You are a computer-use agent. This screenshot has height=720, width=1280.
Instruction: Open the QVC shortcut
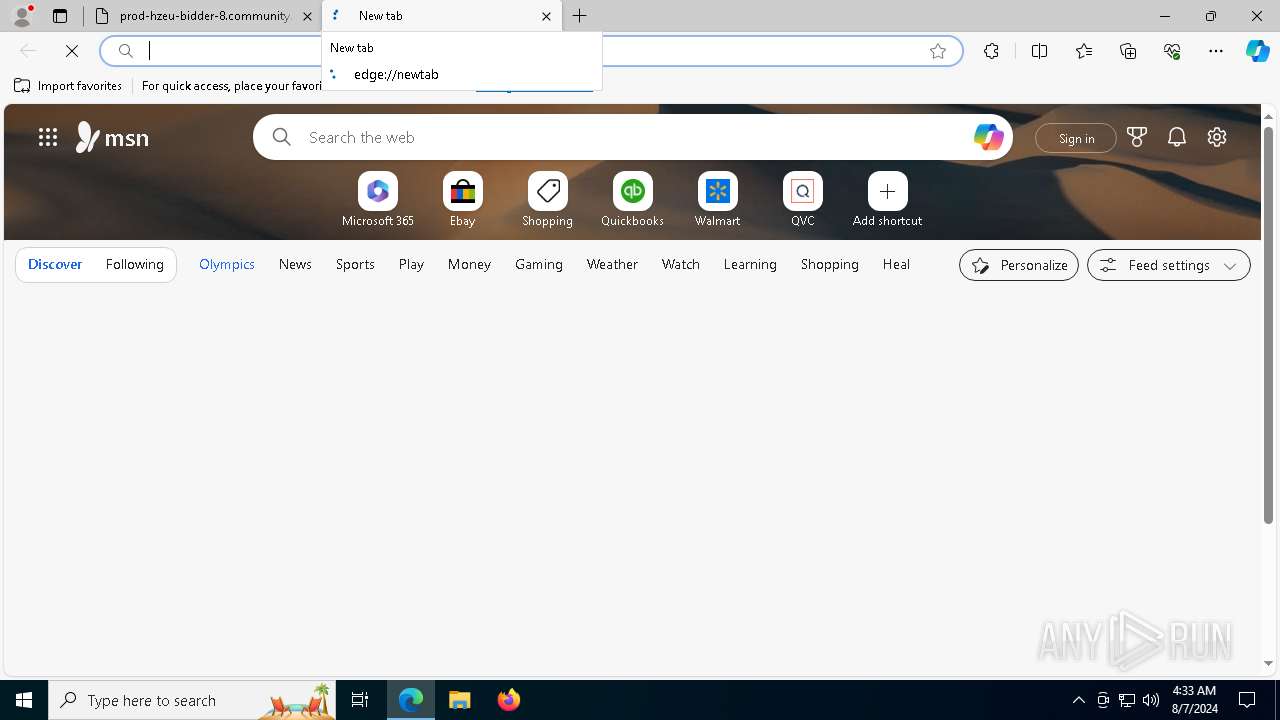(802, 200)
